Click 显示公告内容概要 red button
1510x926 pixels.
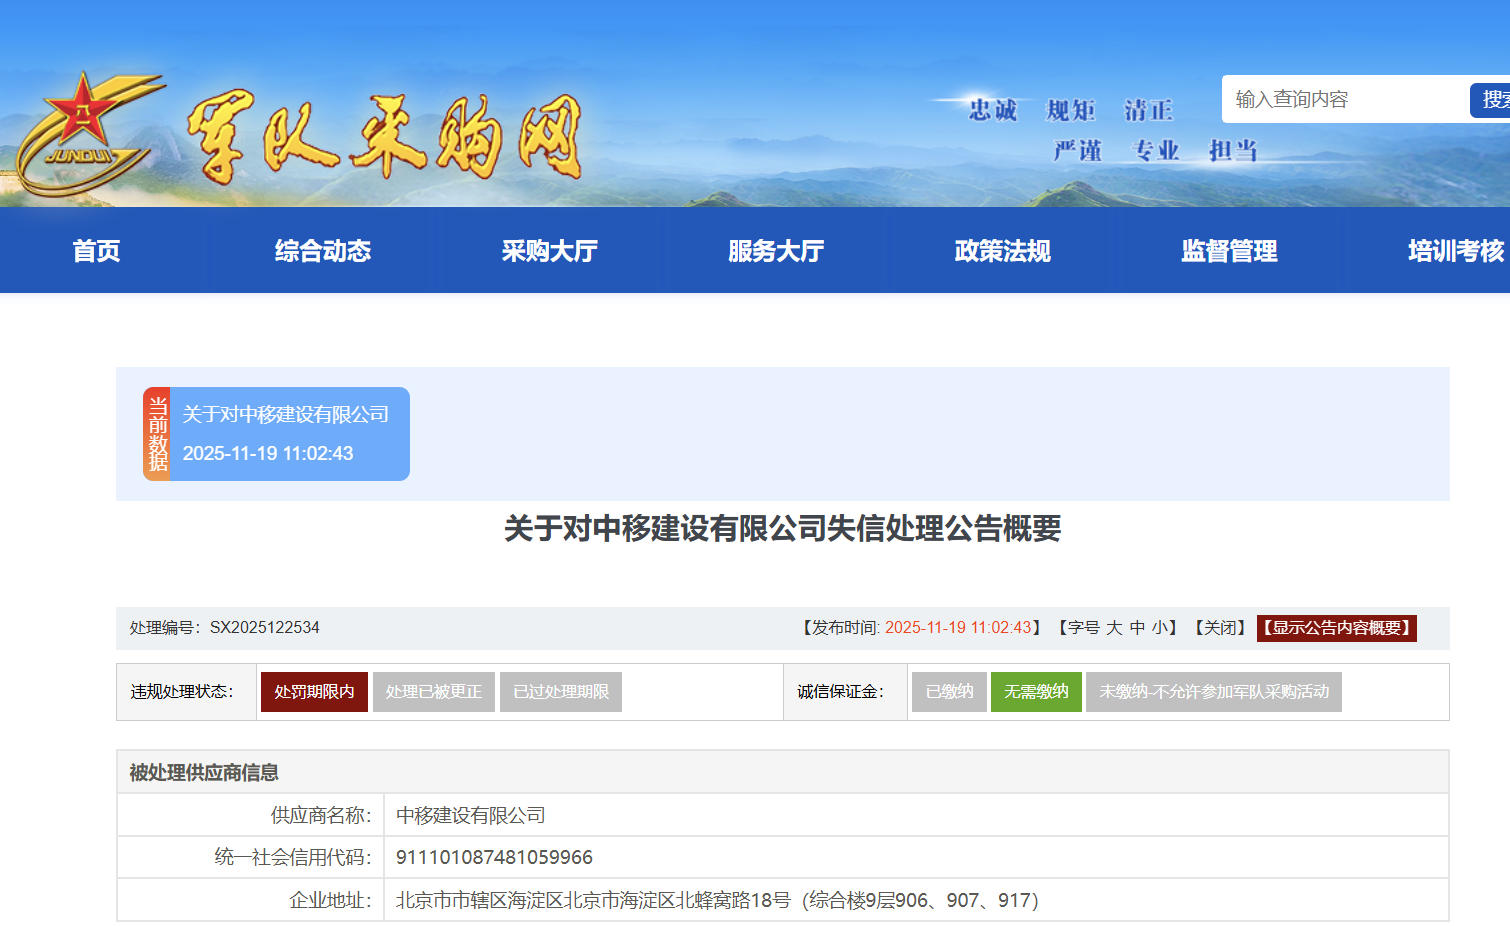pyautogui.click(x=1336, y=628)
